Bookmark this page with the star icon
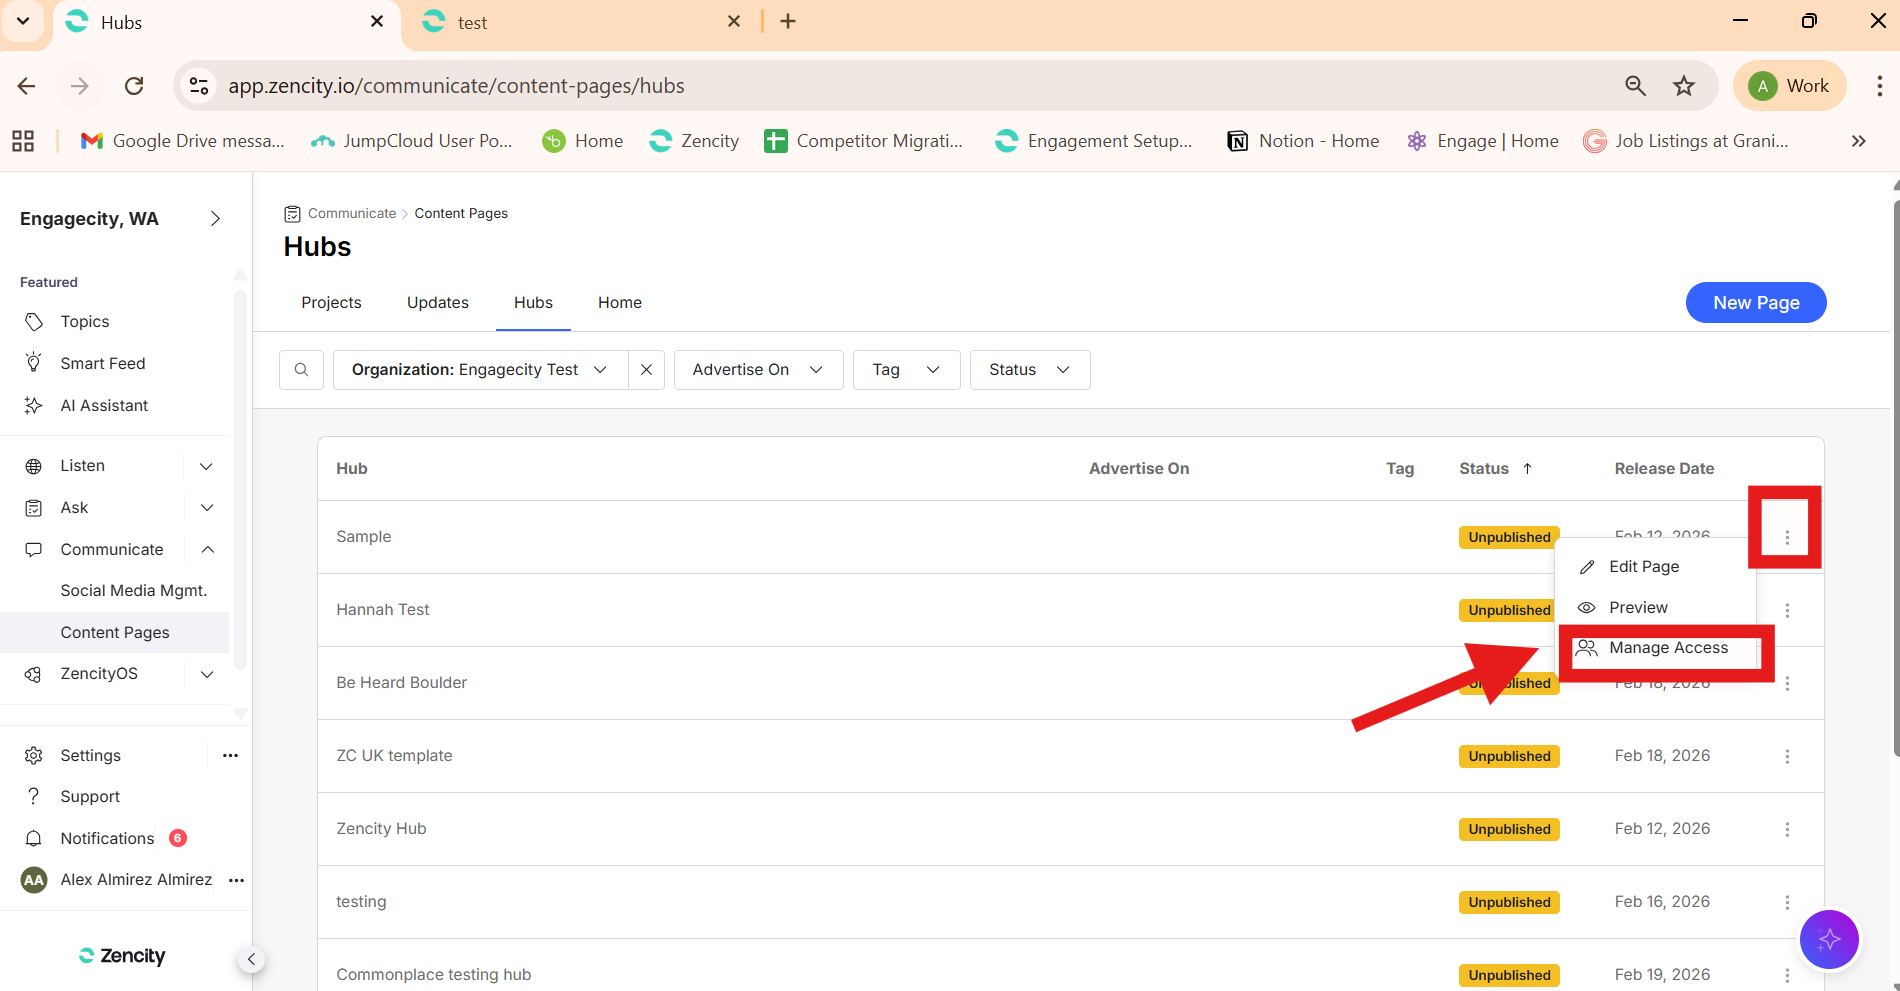Screen dimensions: 1900x991 click(x=1684, y=86)
